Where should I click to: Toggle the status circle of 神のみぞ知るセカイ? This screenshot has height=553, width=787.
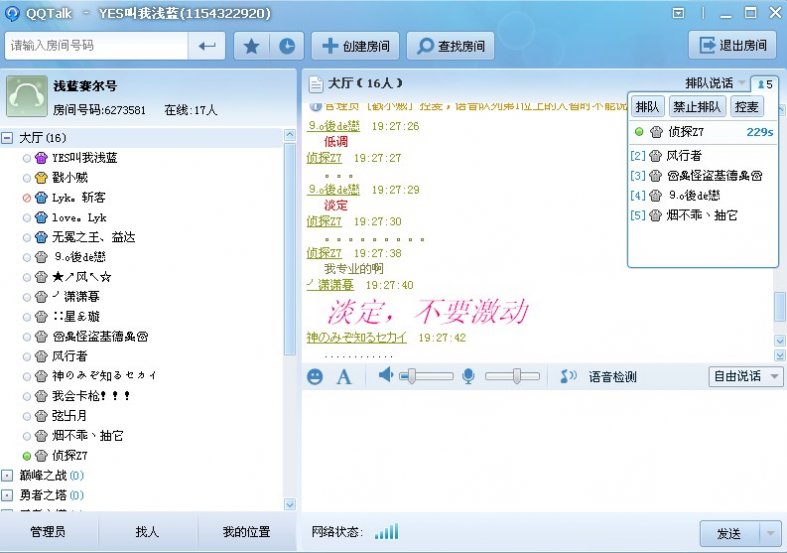(x=27, y=377)
